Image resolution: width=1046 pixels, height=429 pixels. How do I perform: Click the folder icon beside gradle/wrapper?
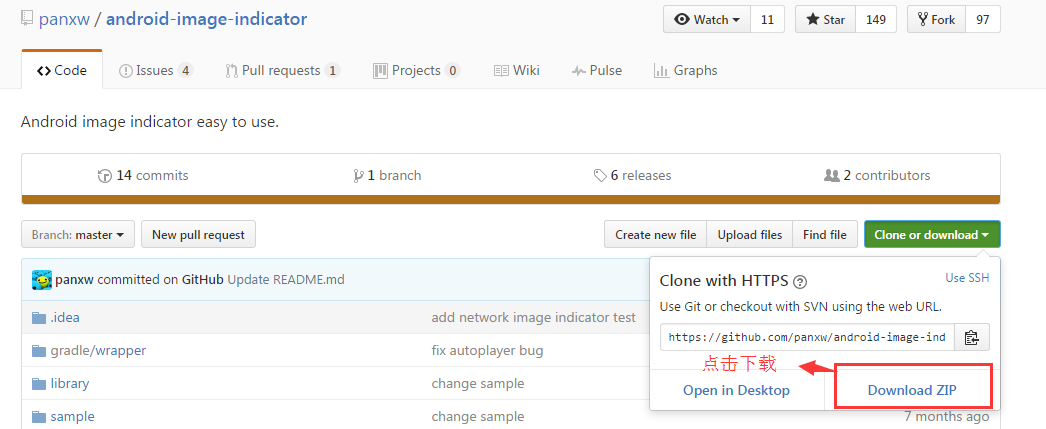(39, 351)
